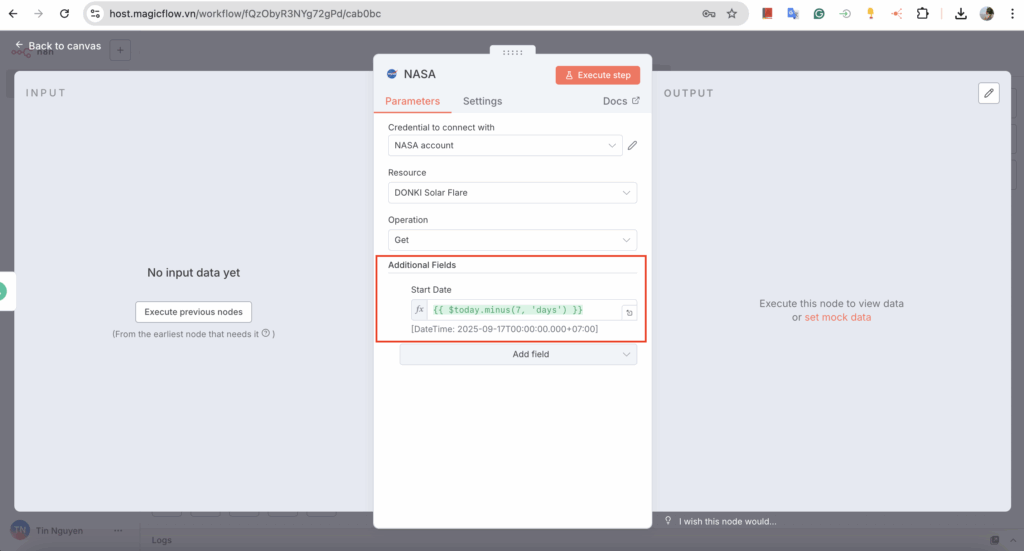Open the Chrome downloads icon
Viewport: 1024px width, 551px height.
pyautogui.click(x=960, y=14)
